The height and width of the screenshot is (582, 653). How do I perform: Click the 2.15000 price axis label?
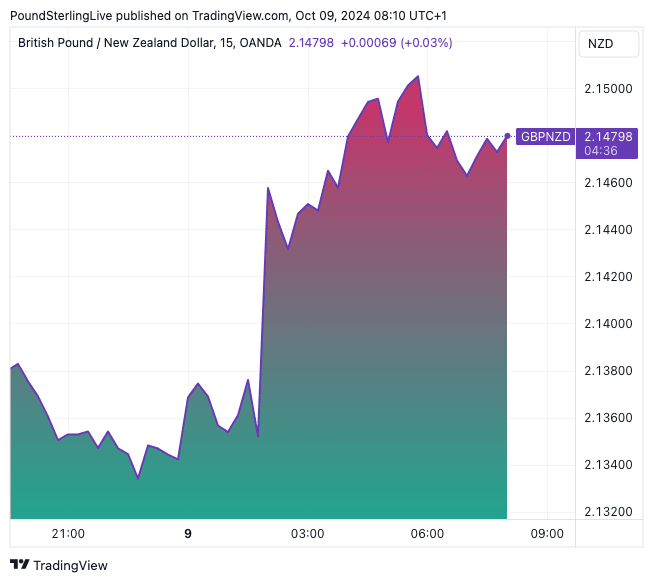pos(608,89)
